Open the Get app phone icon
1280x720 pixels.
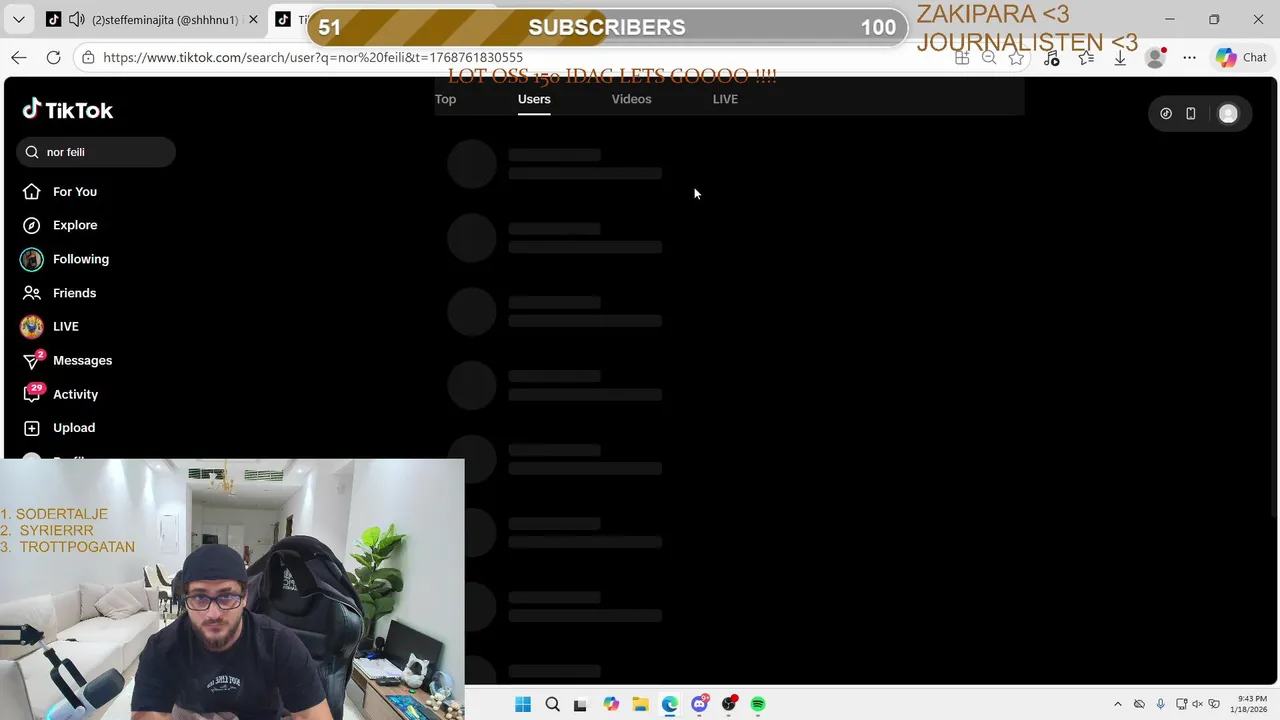pyautogui.click(x=1190, y=114)
